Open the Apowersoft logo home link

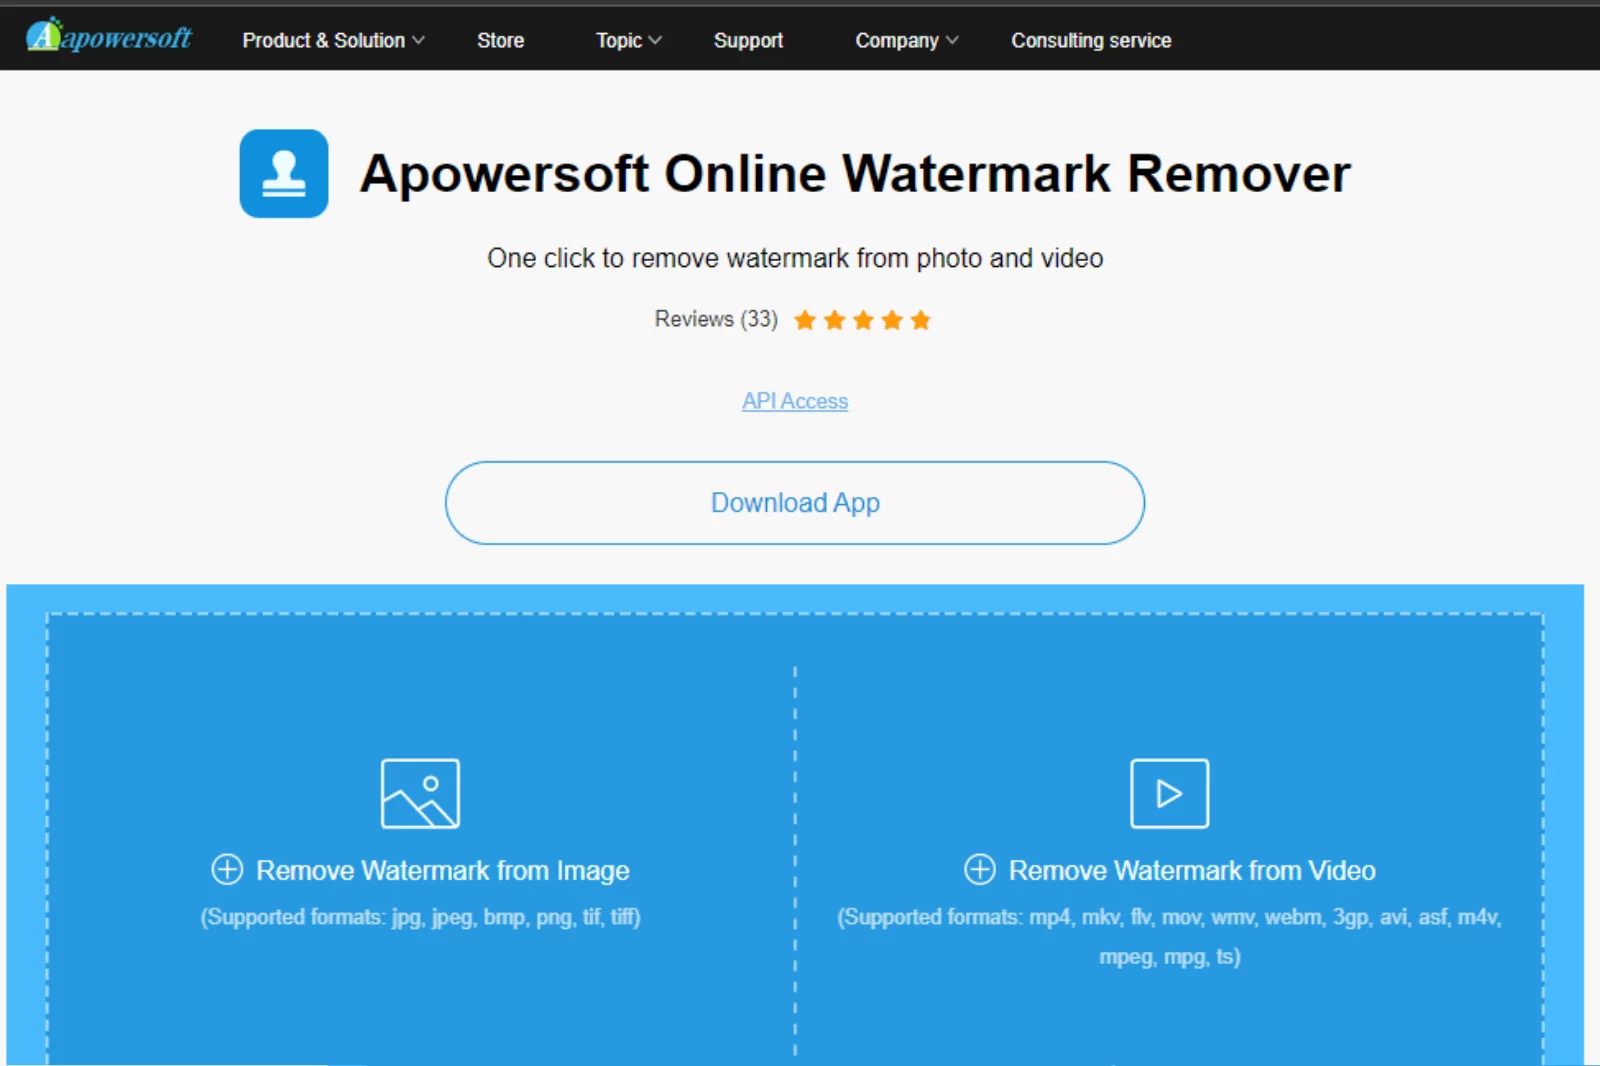point(109,37)
